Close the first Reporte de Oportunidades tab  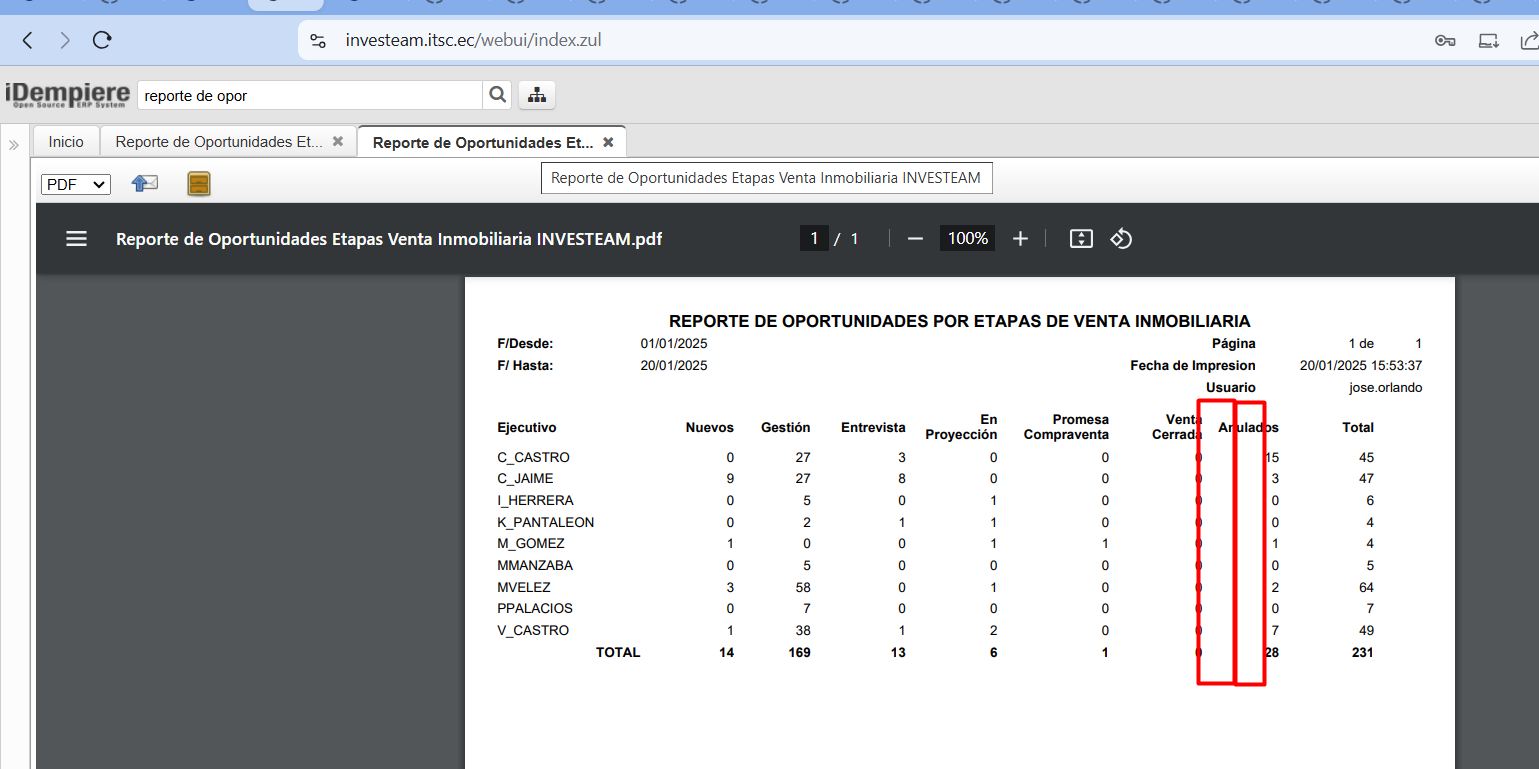(338, 142)
